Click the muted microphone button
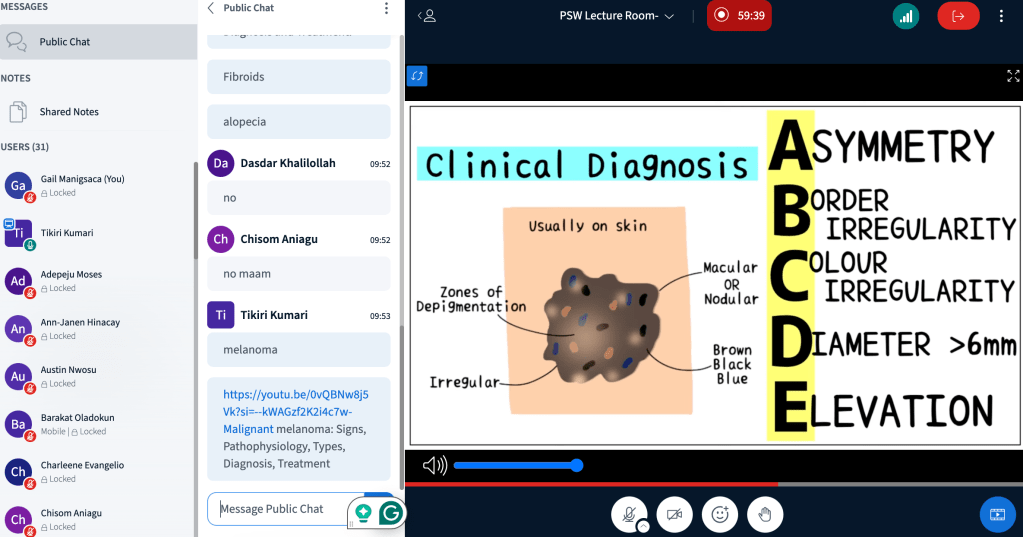The height and width of the screenshot is (537, 1023). tap(628, 514)
